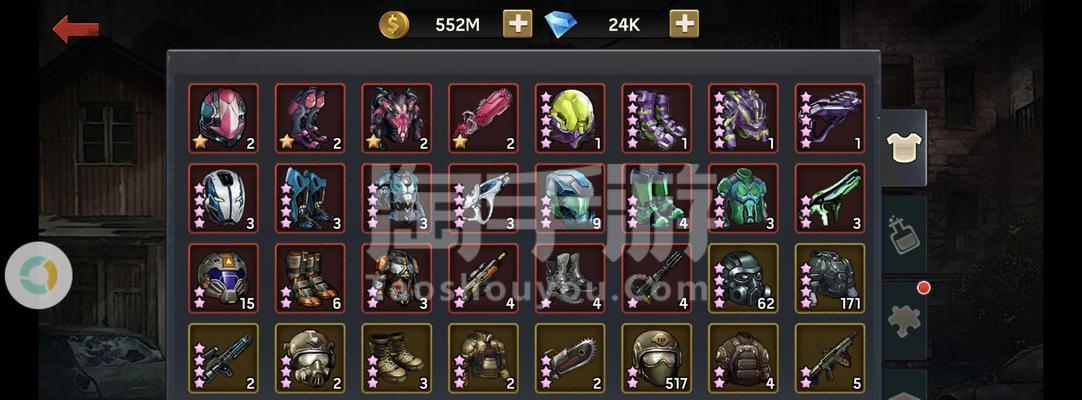Open the puzzle pieces tab
Screen dimensions: 1082x400
[905, 321]
